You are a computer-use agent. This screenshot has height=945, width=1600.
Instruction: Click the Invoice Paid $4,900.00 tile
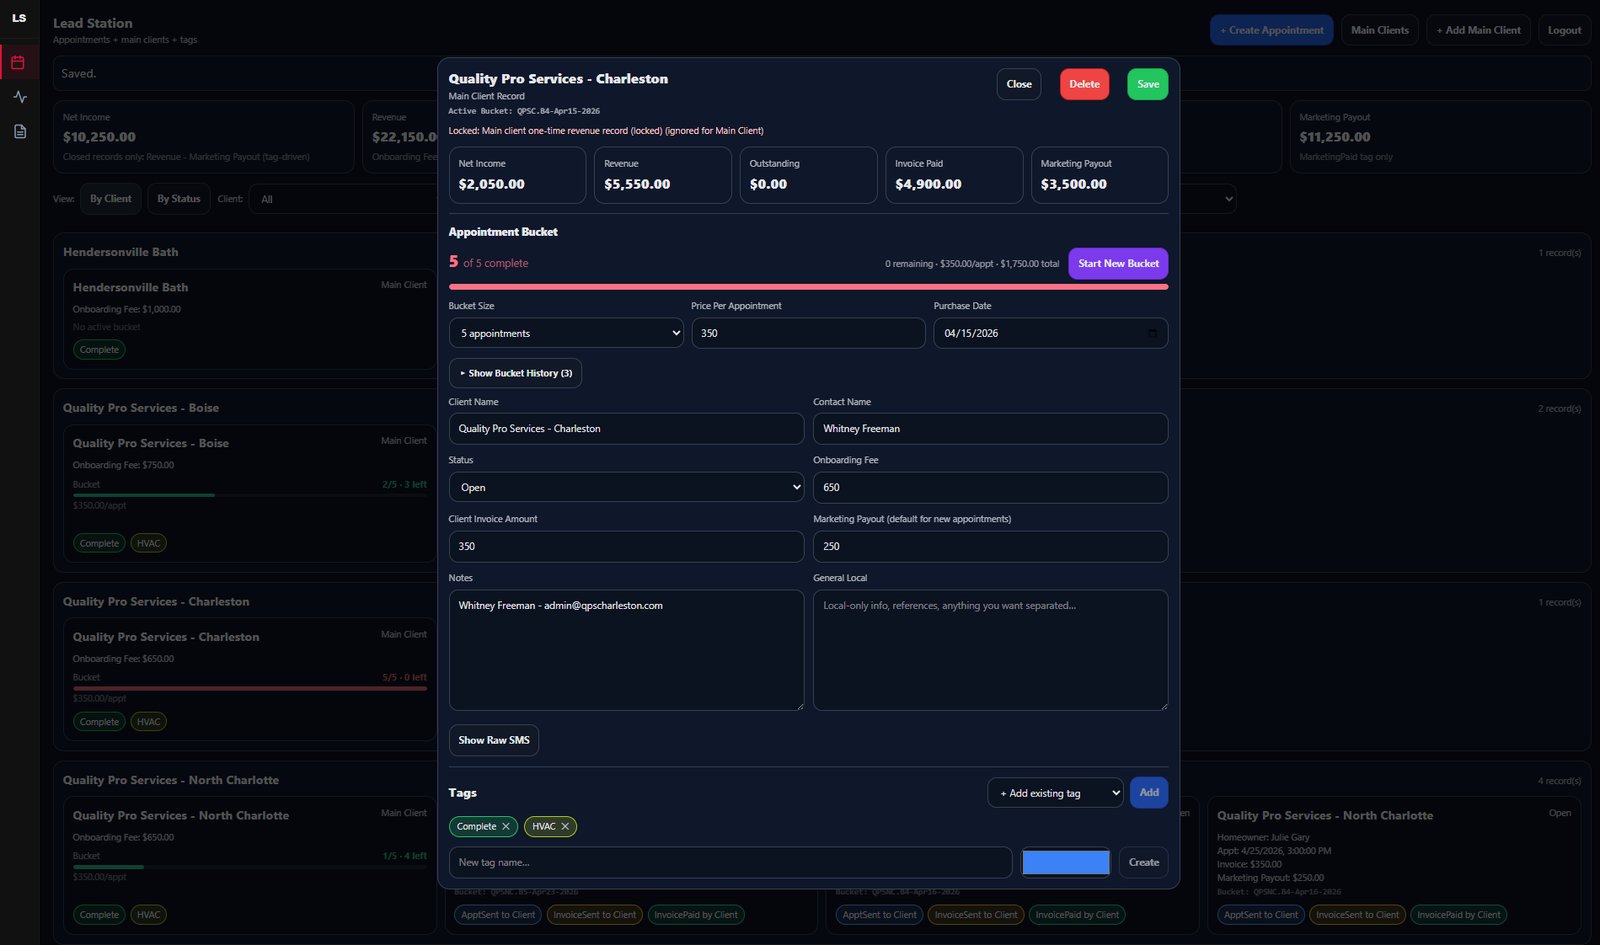click(954, 175)
